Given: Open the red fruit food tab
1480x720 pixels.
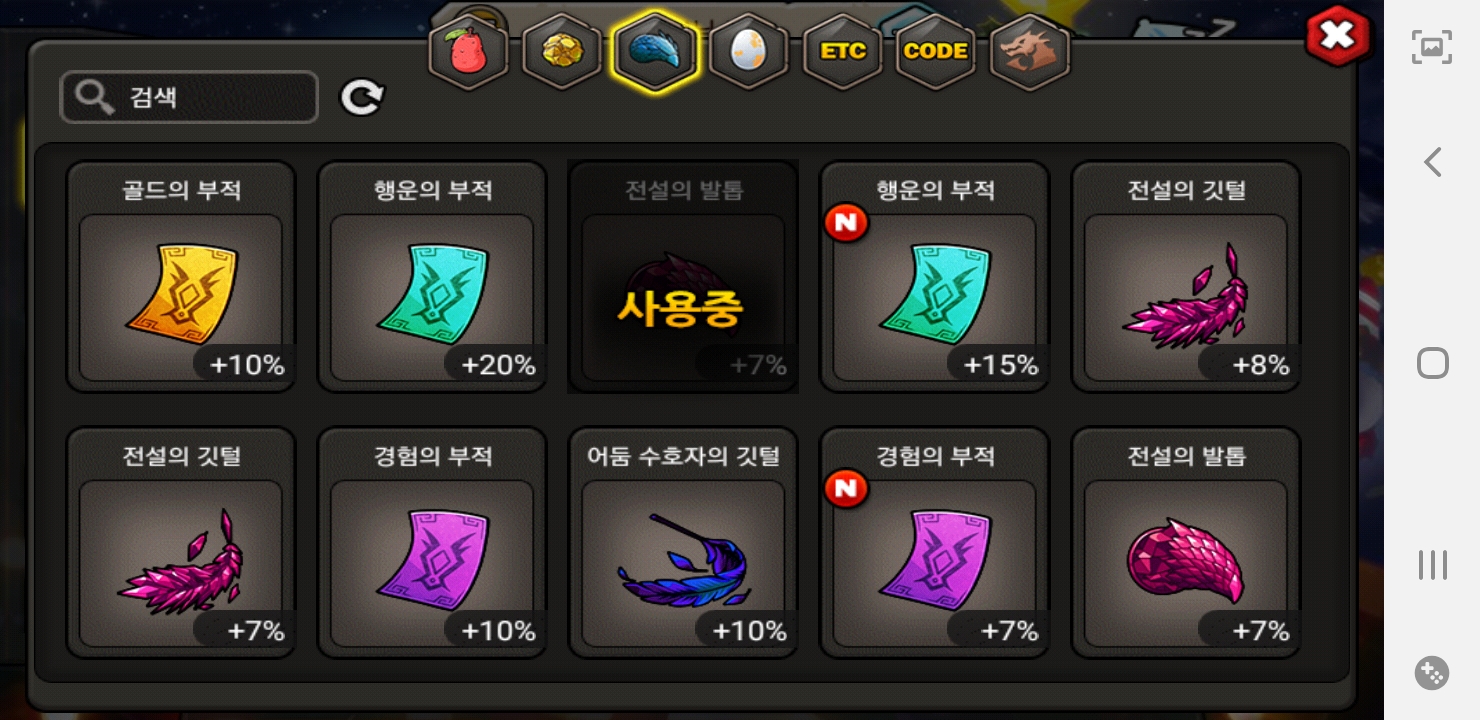Looking at the screenshot, I should [468, 52].
